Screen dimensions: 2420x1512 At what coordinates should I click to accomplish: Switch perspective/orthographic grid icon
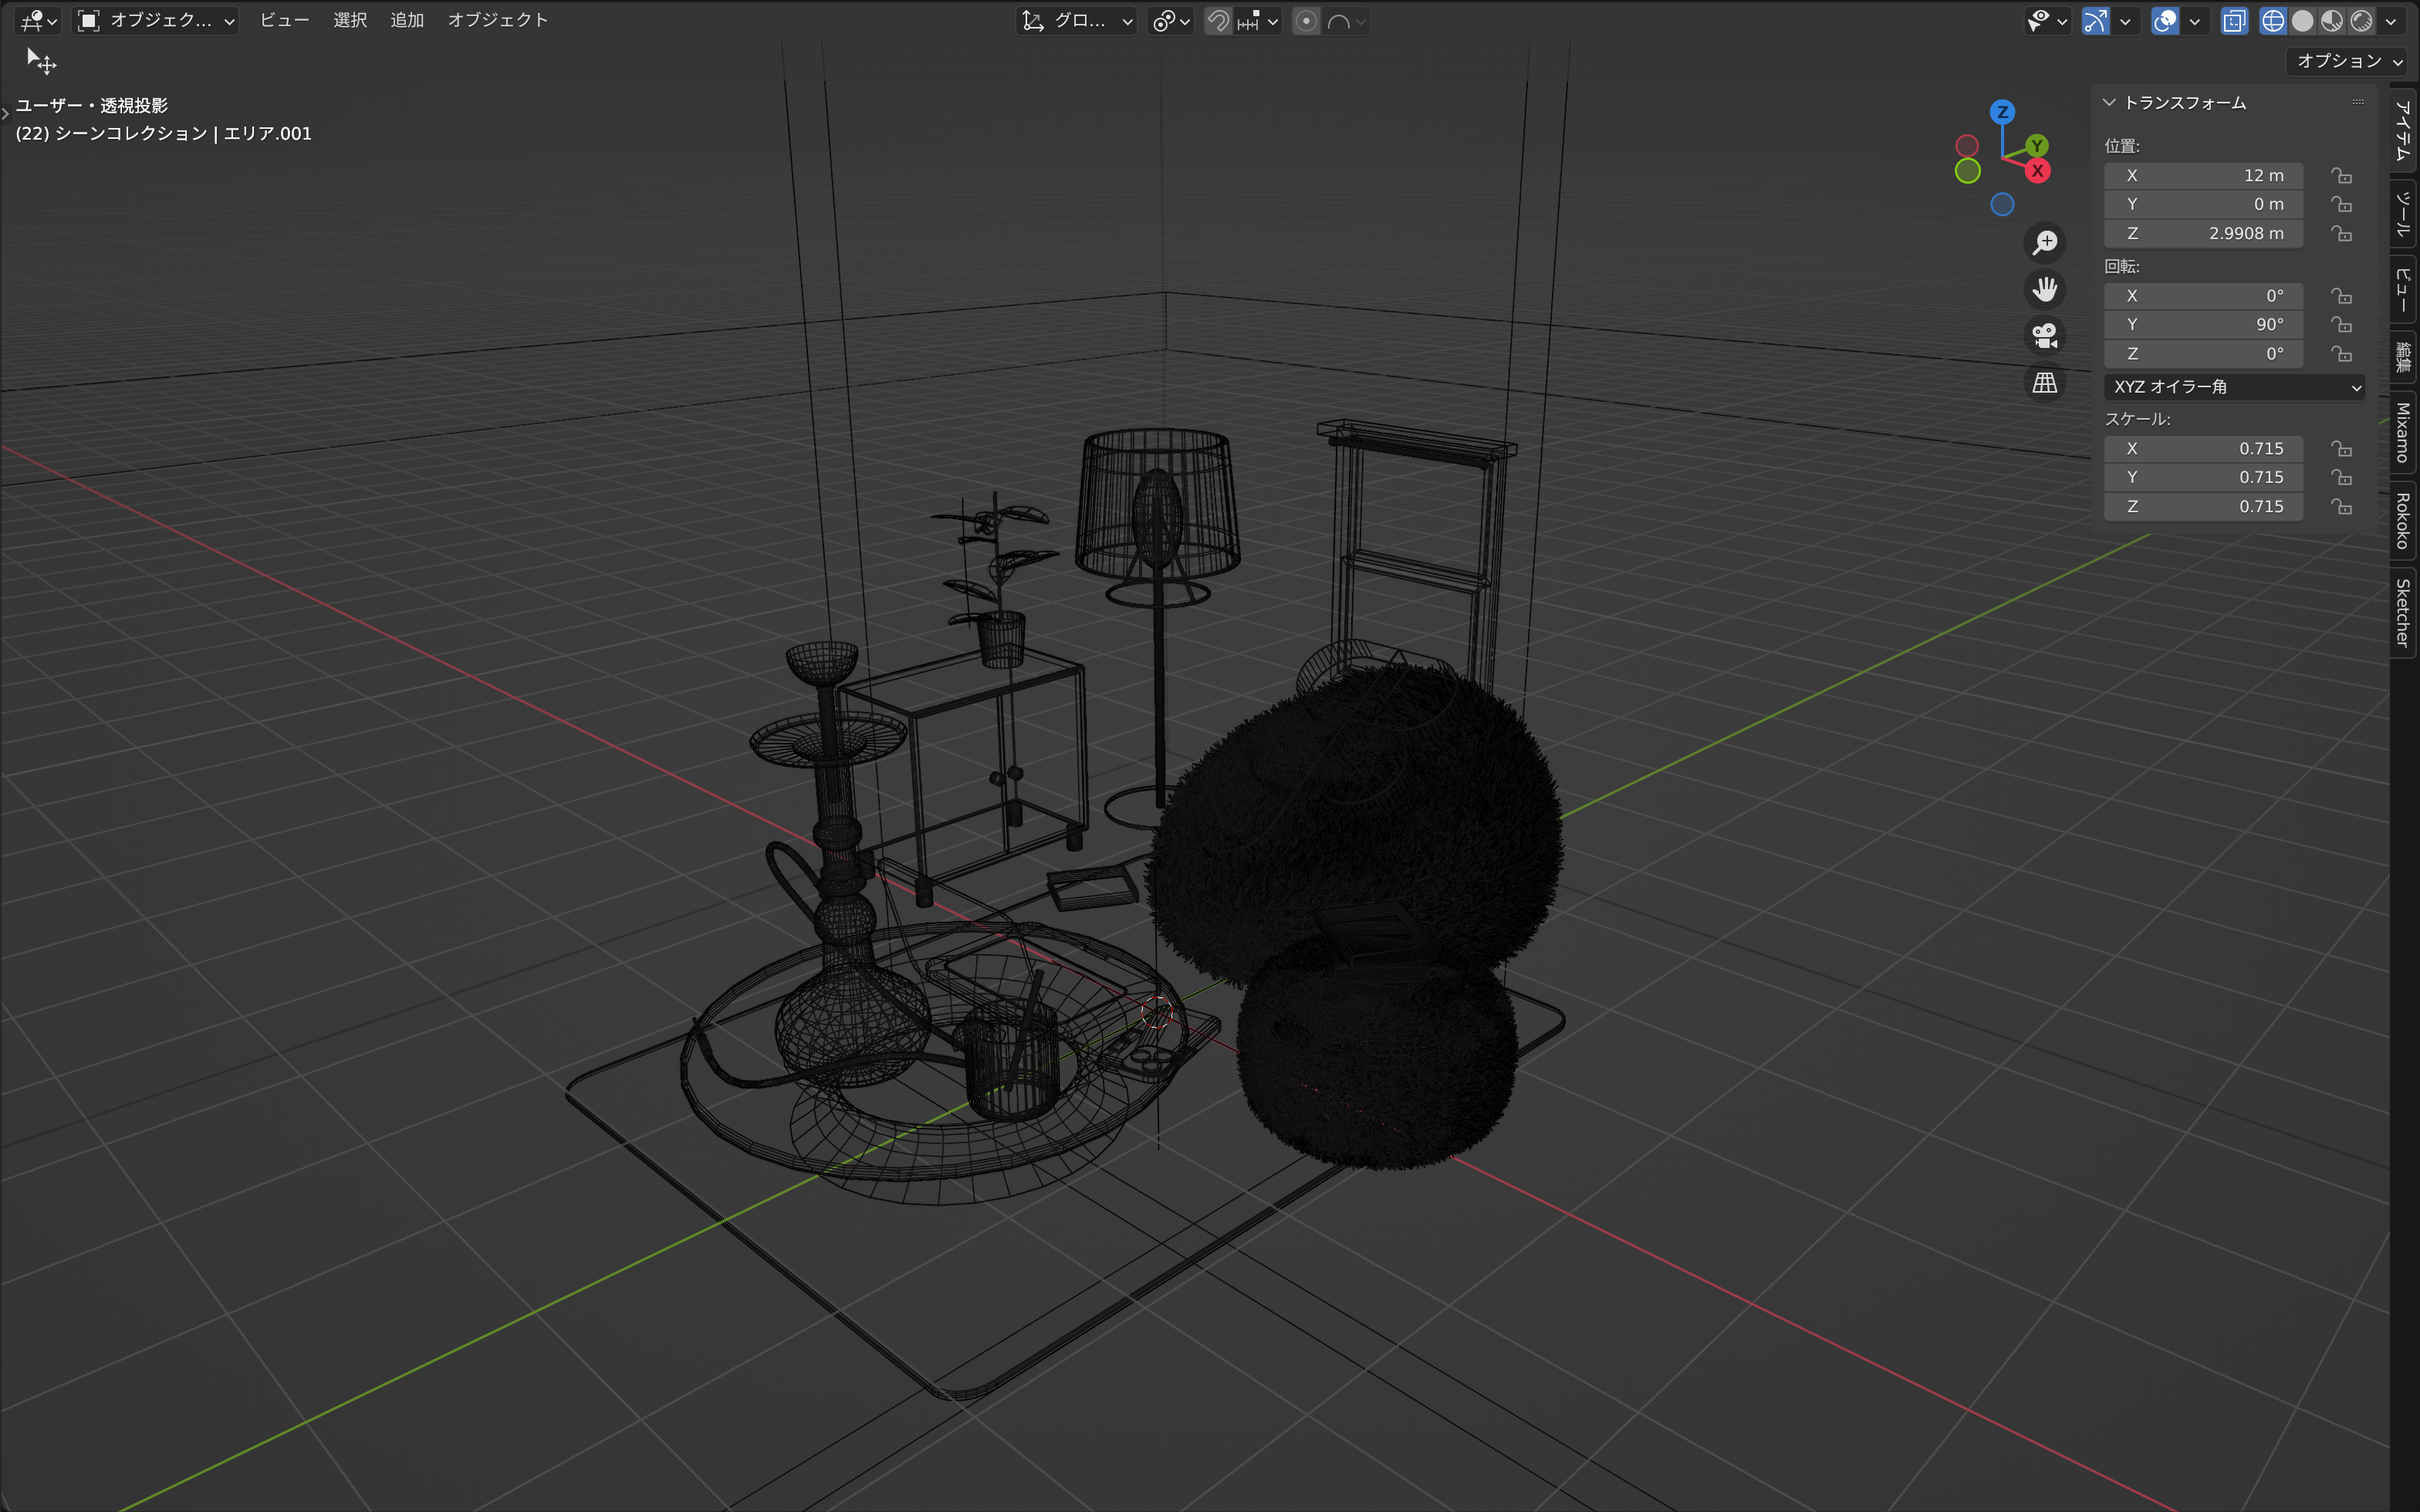[x=2045, y=382]
